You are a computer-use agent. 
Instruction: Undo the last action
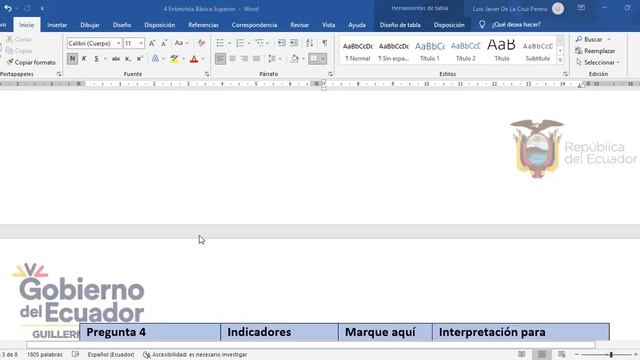point(8,8)
